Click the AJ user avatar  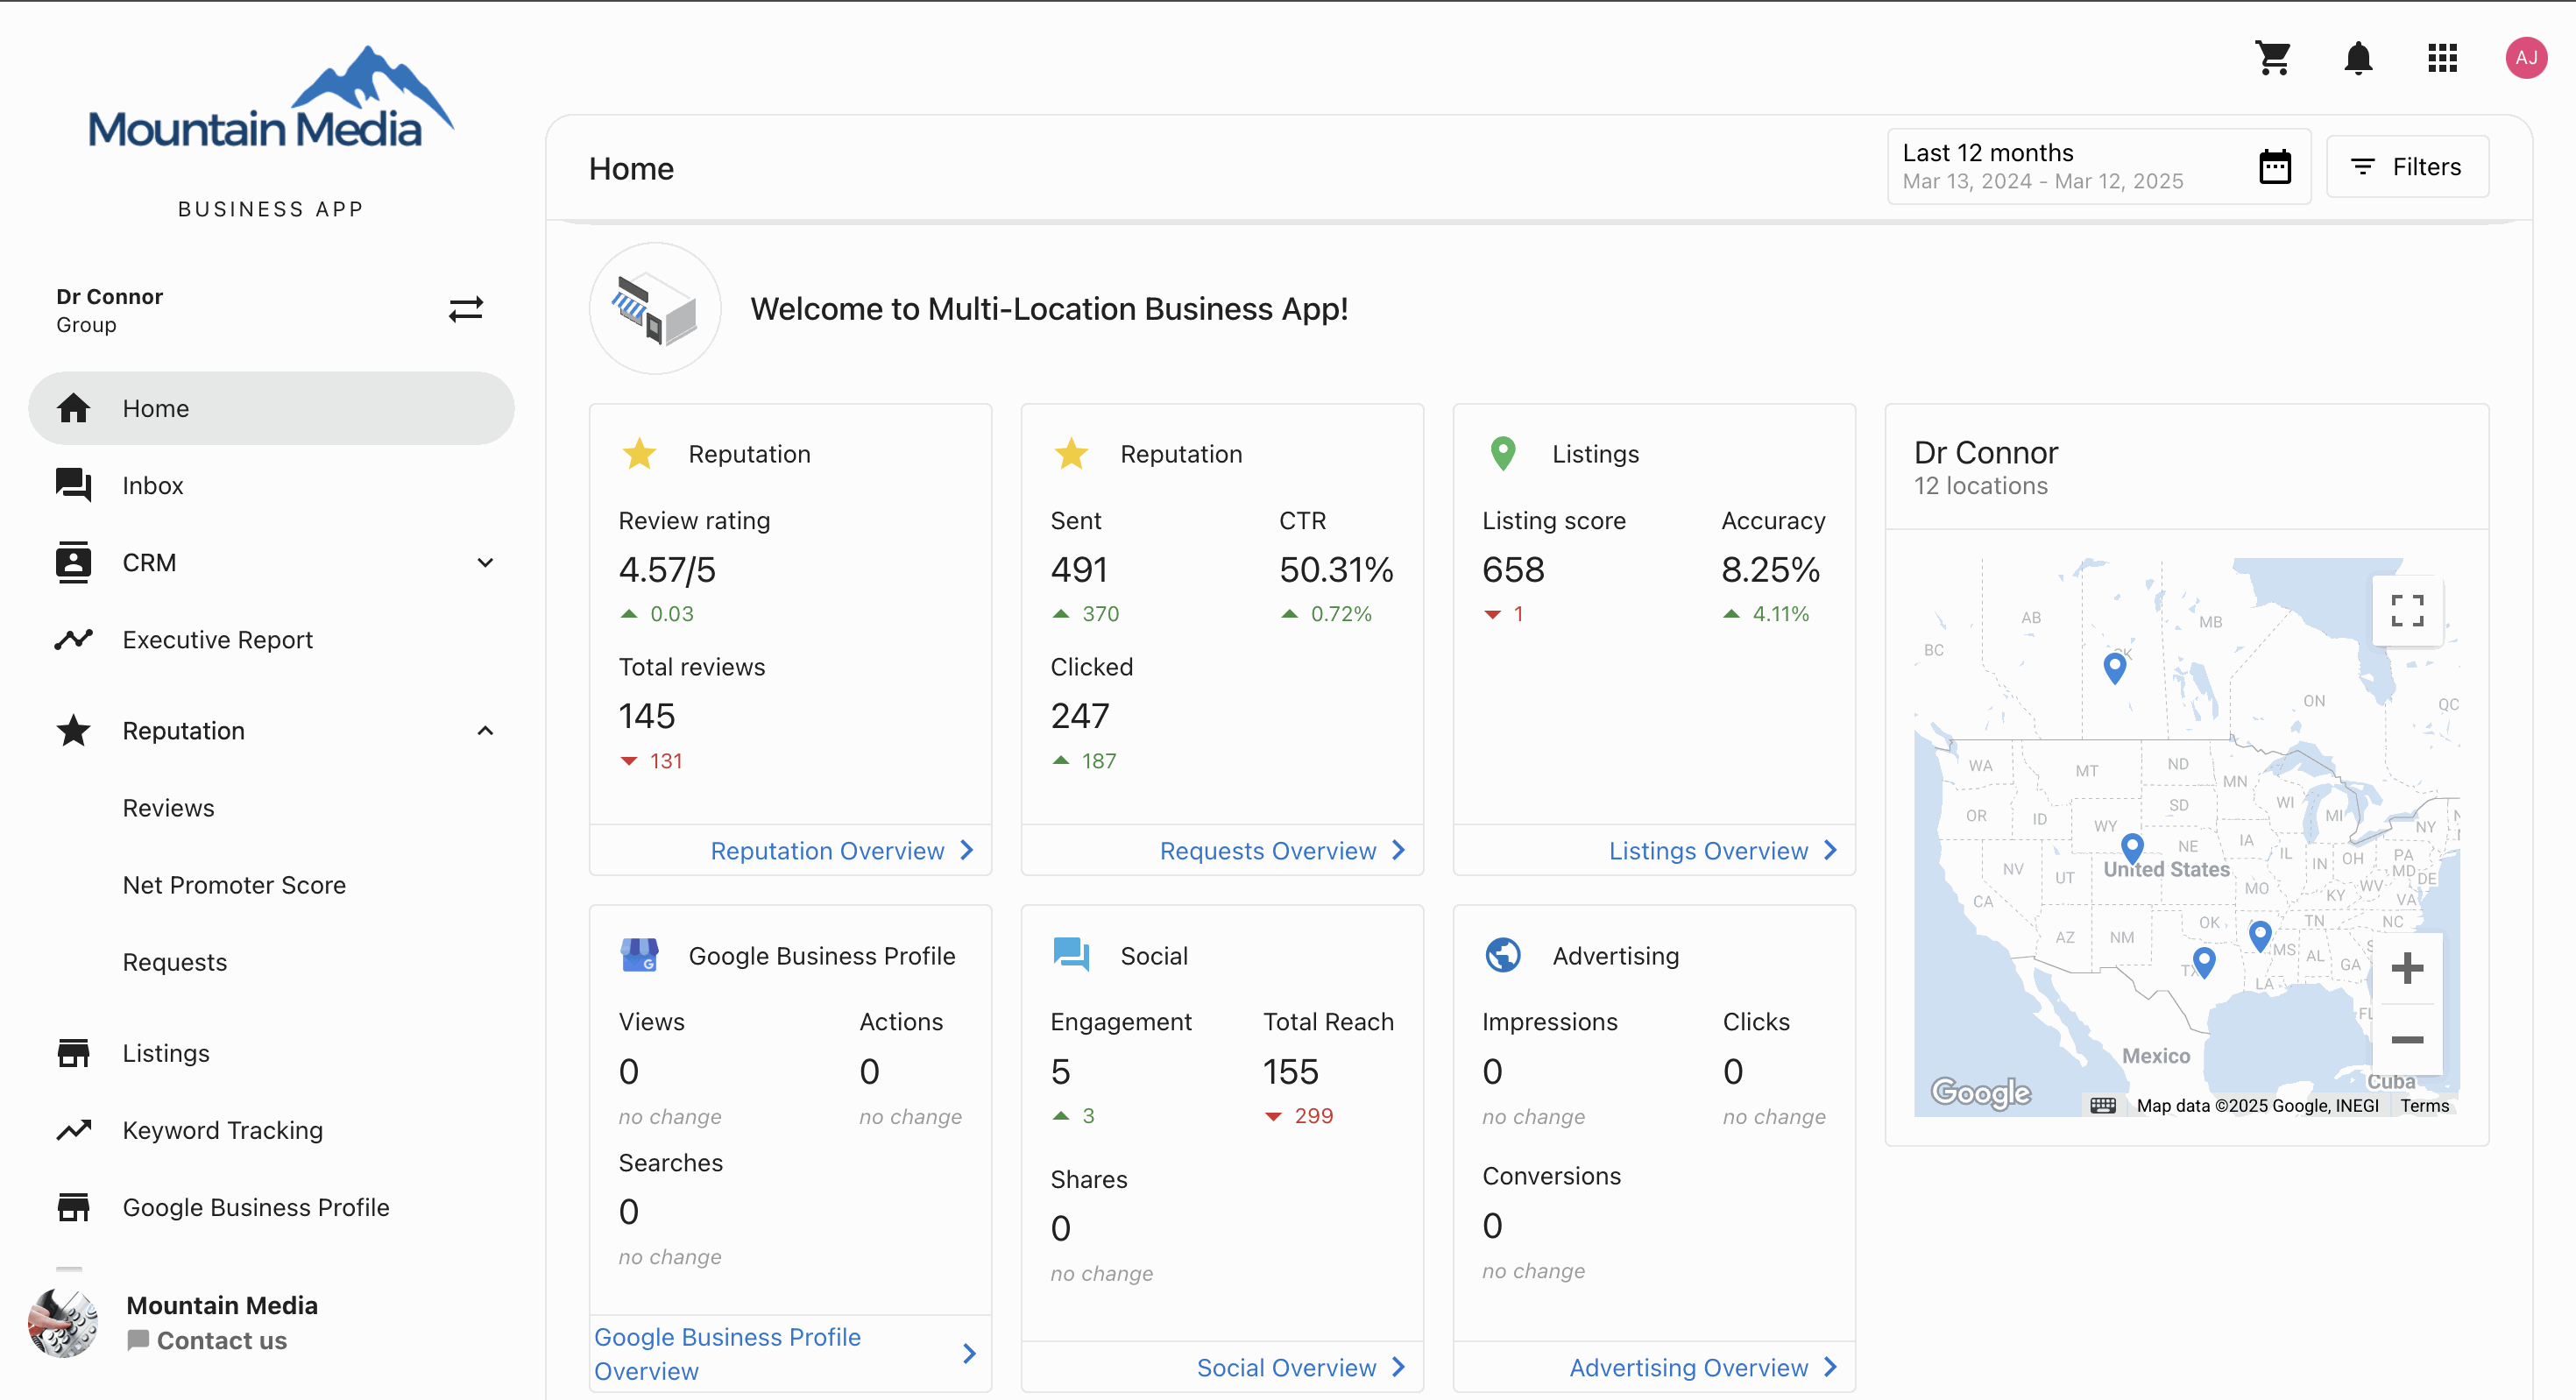[x=2526, y=58]
